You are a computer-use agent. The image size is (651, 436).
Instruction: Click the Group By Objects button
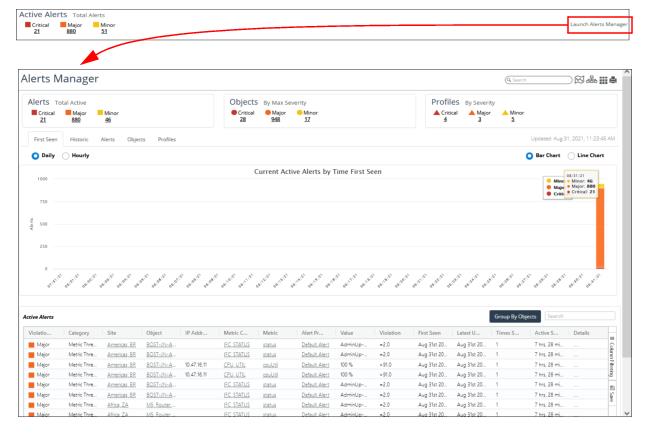[513, 316]
